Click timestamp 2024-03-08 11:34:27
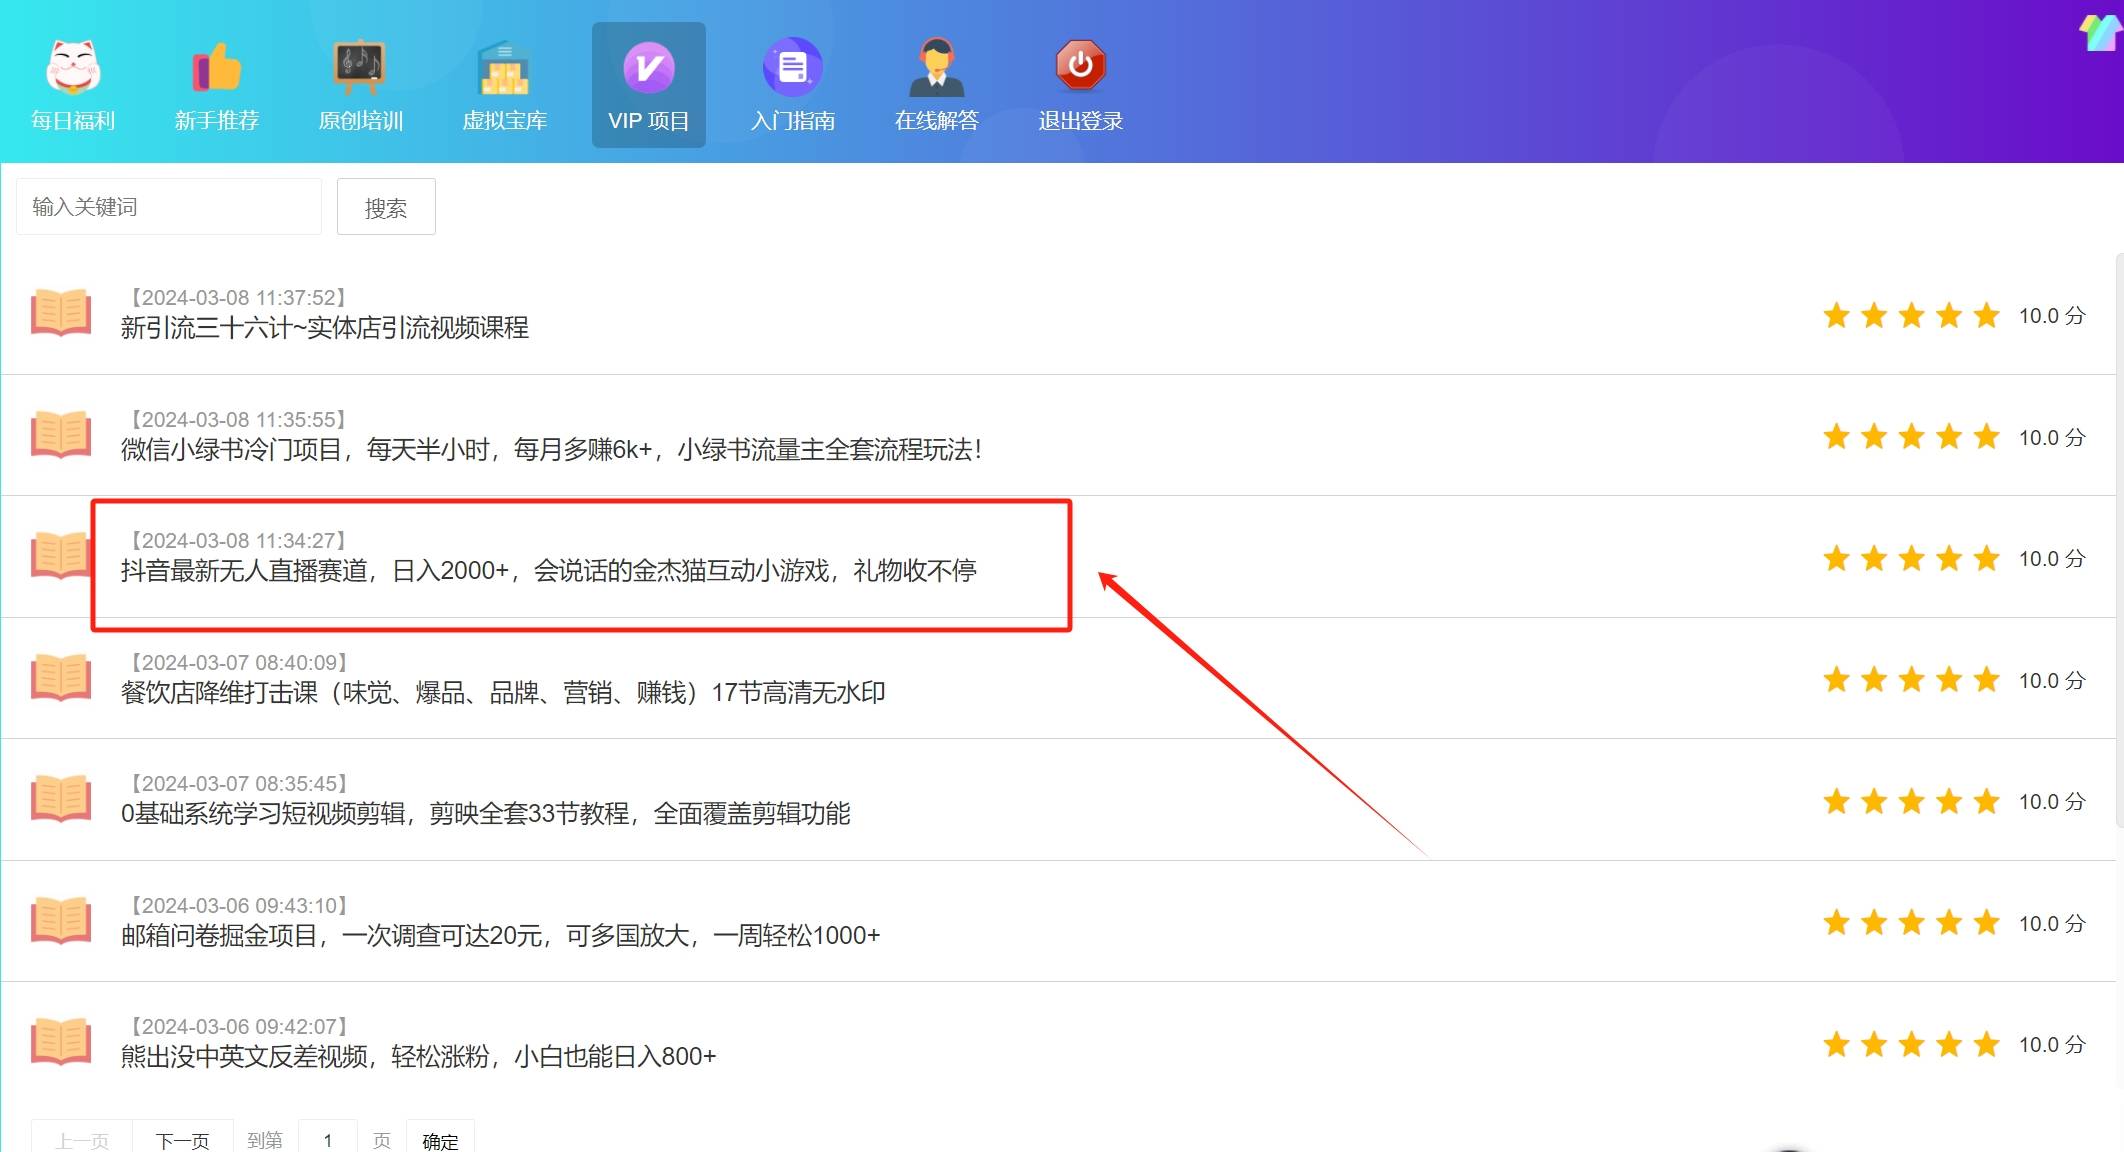 click(x=239, y=541)
